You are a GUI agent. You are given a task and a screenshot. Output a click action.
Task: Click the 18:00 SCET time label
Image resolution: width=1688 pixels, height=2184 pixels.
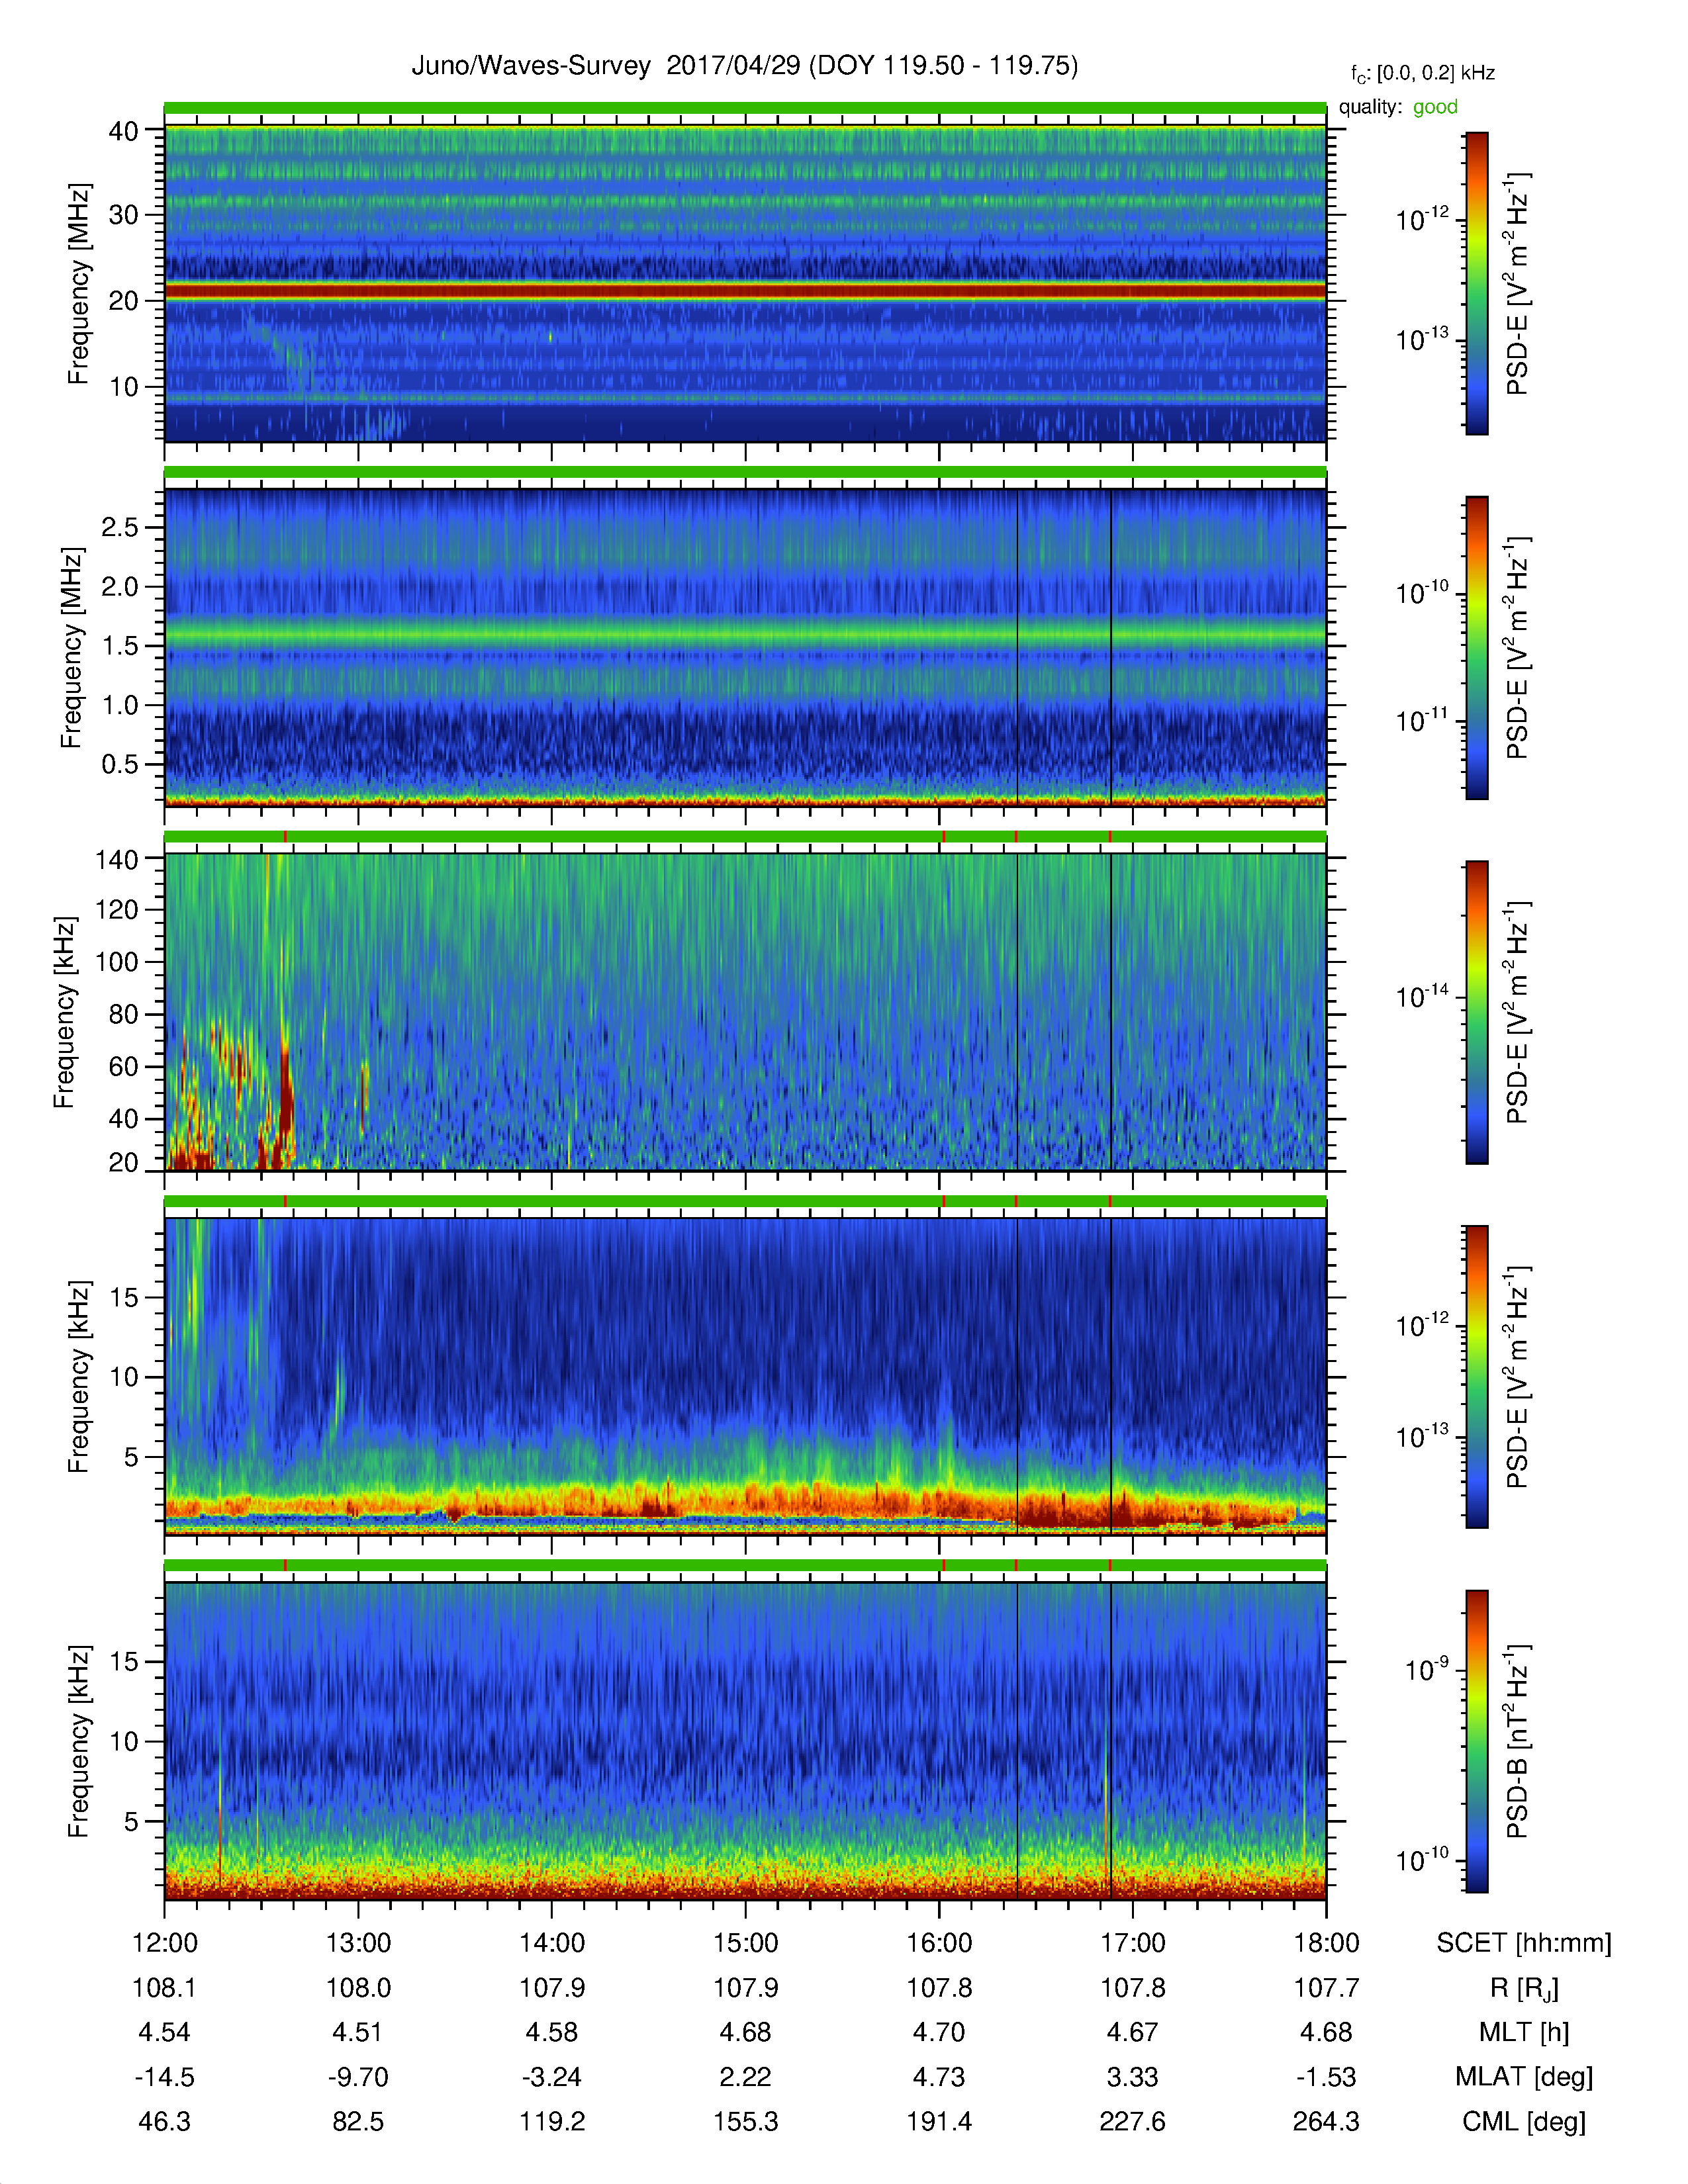pos(1326,1943)
